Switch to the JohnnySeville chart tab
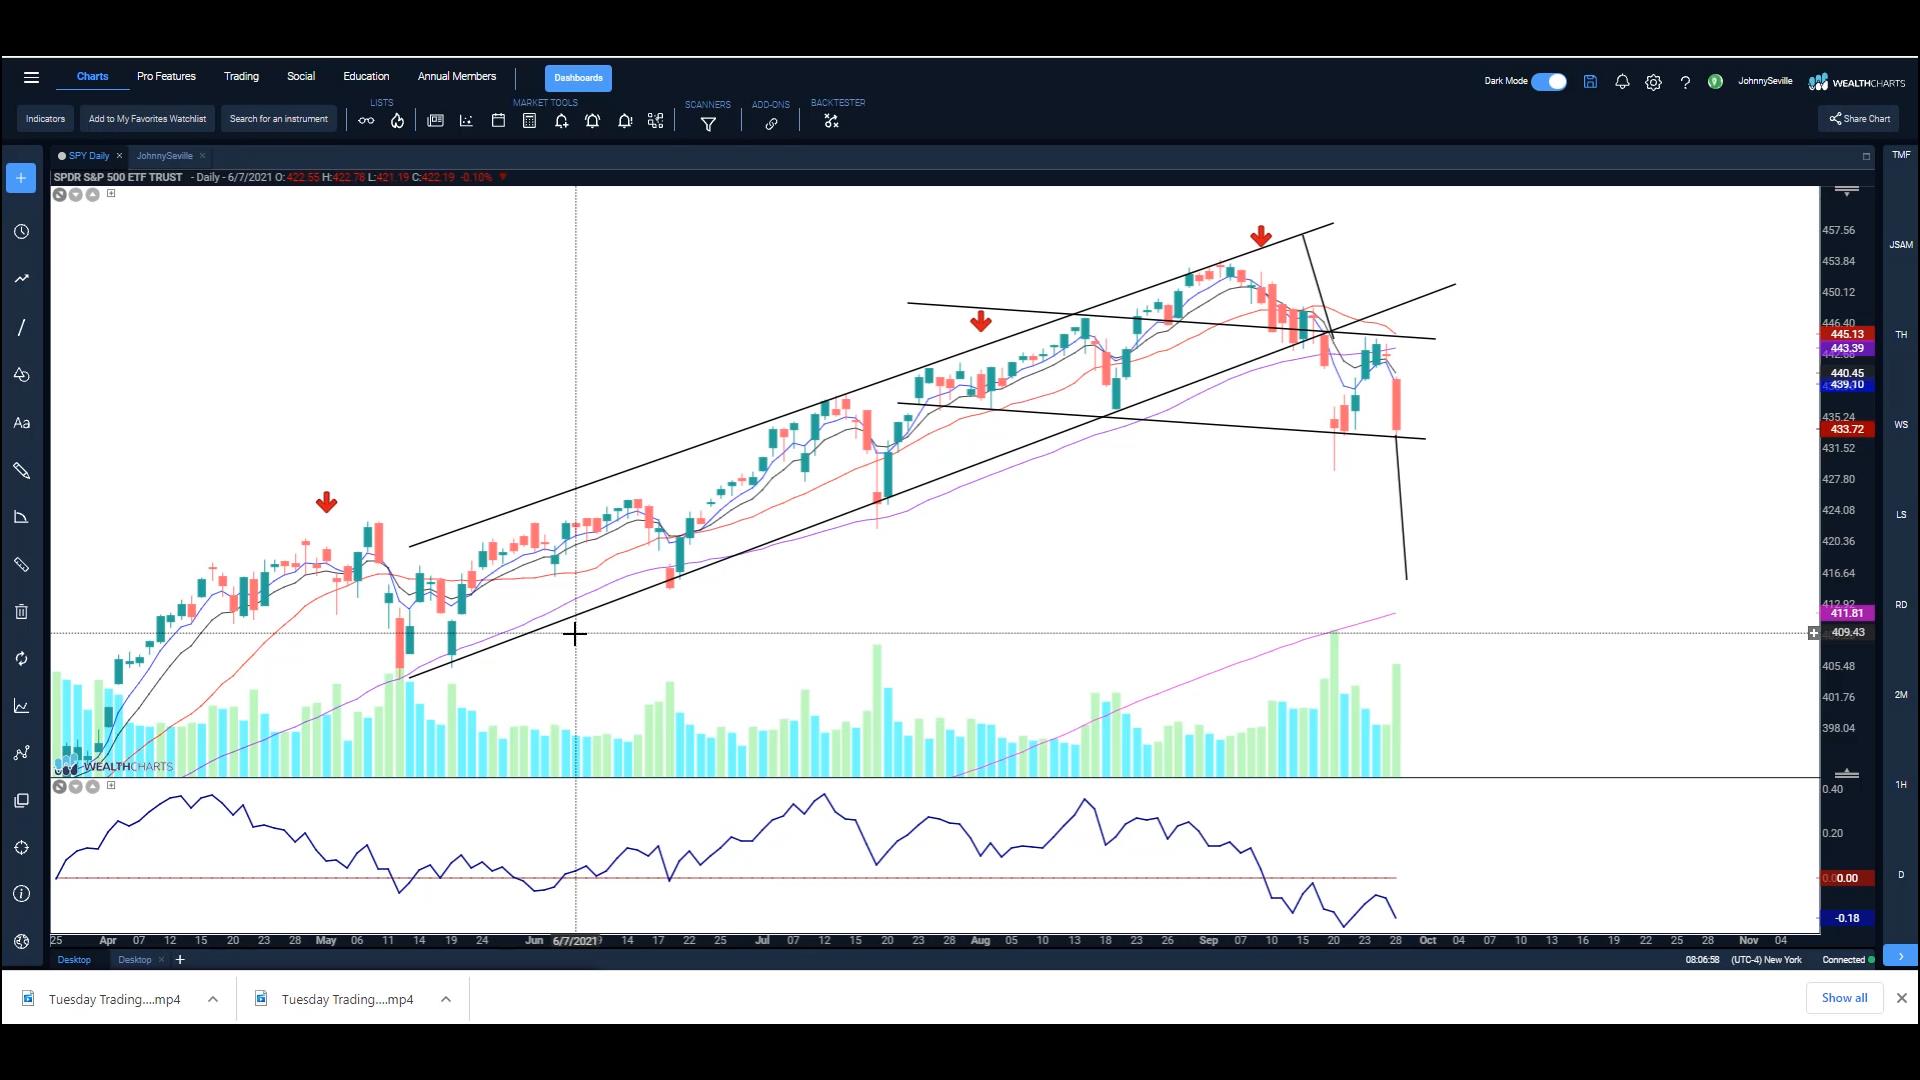Image resolution: width=1920 pixels, height=1080 pixels. [165, 156]
